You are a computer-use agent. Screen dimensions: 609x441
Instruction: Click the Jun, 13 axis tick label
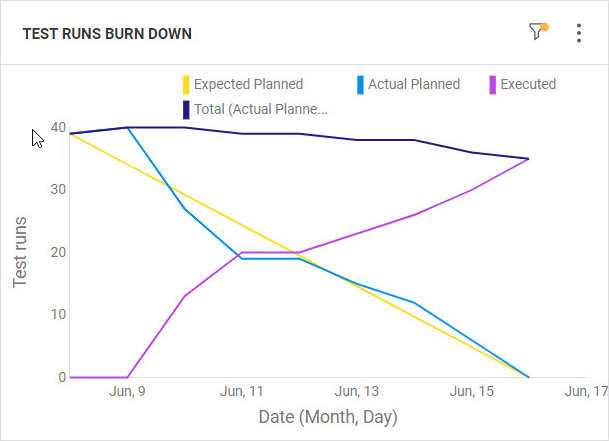pyautogui.click(x=356, y=391)
